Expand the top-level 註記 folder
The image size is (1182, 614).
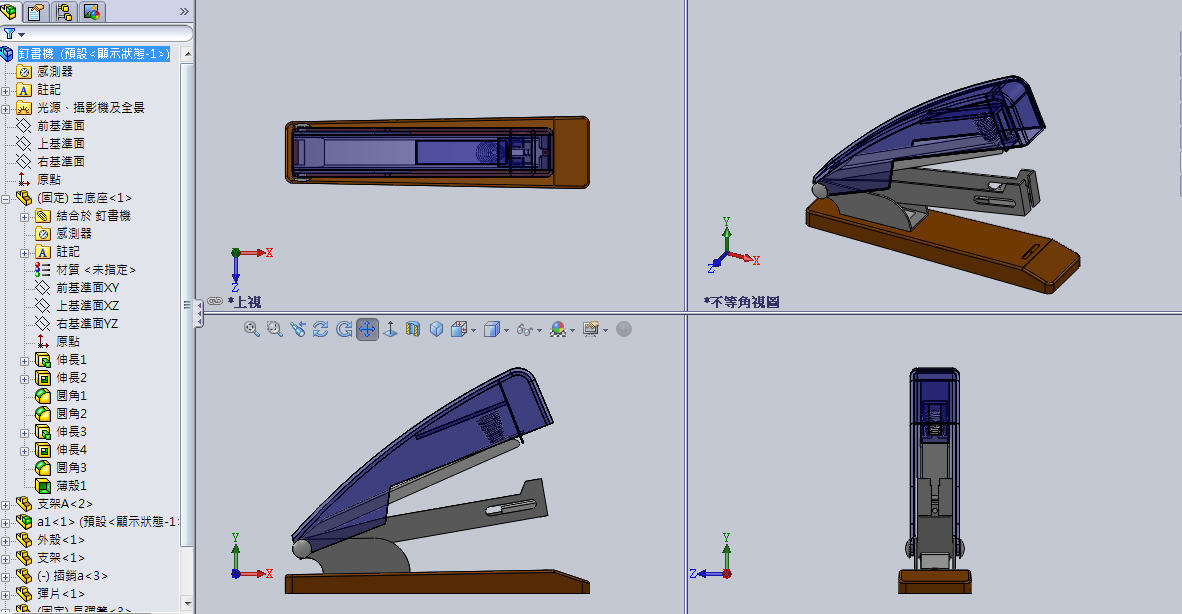(x=6, y=90)
